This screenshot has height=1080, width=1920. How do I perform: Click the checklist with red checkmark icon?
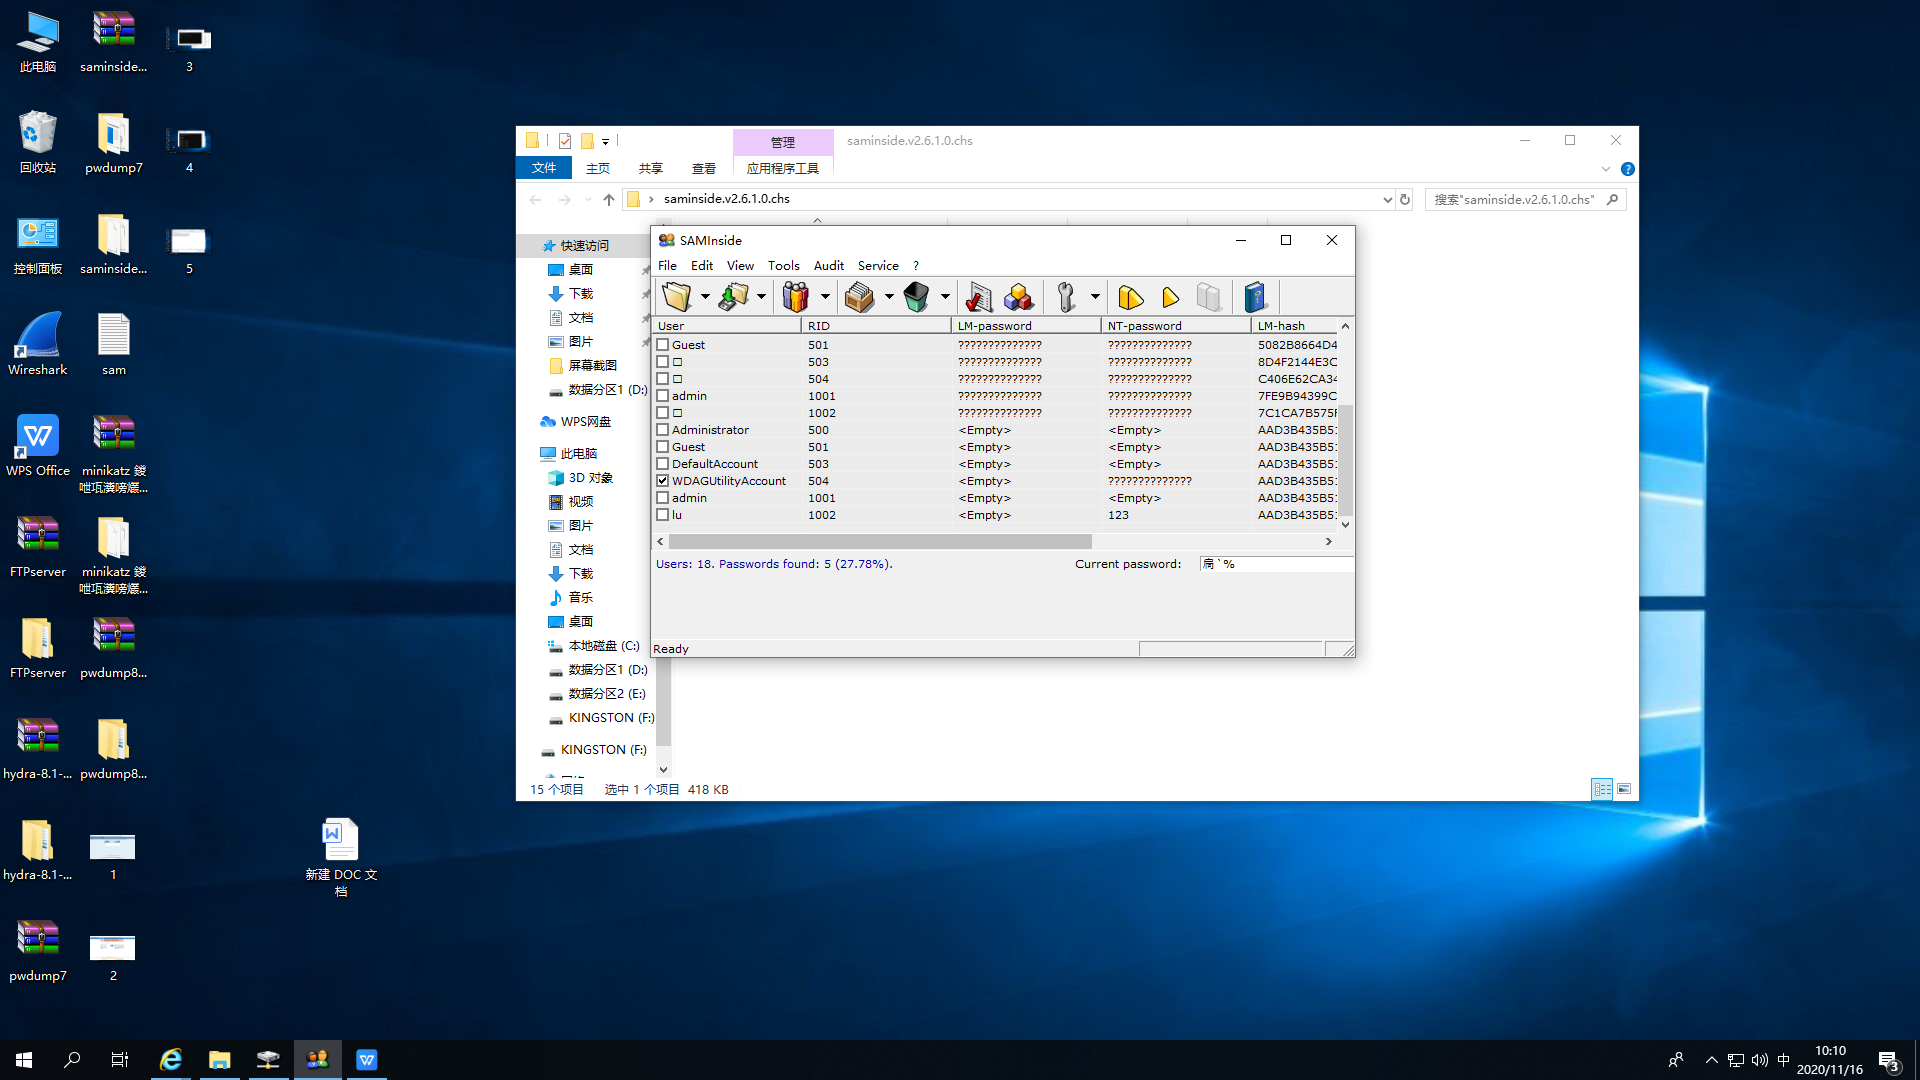pyautogui.click(x=978, y=297)
